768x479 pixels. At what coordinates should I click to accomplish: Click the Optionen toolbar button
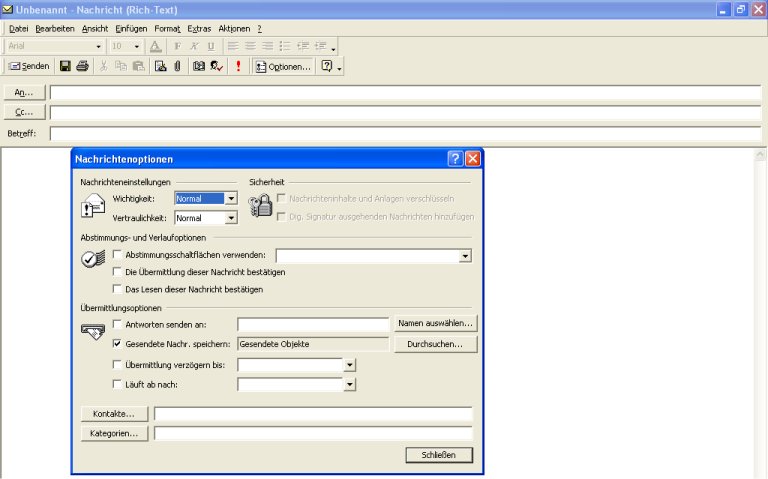click(x=283, y=67)
